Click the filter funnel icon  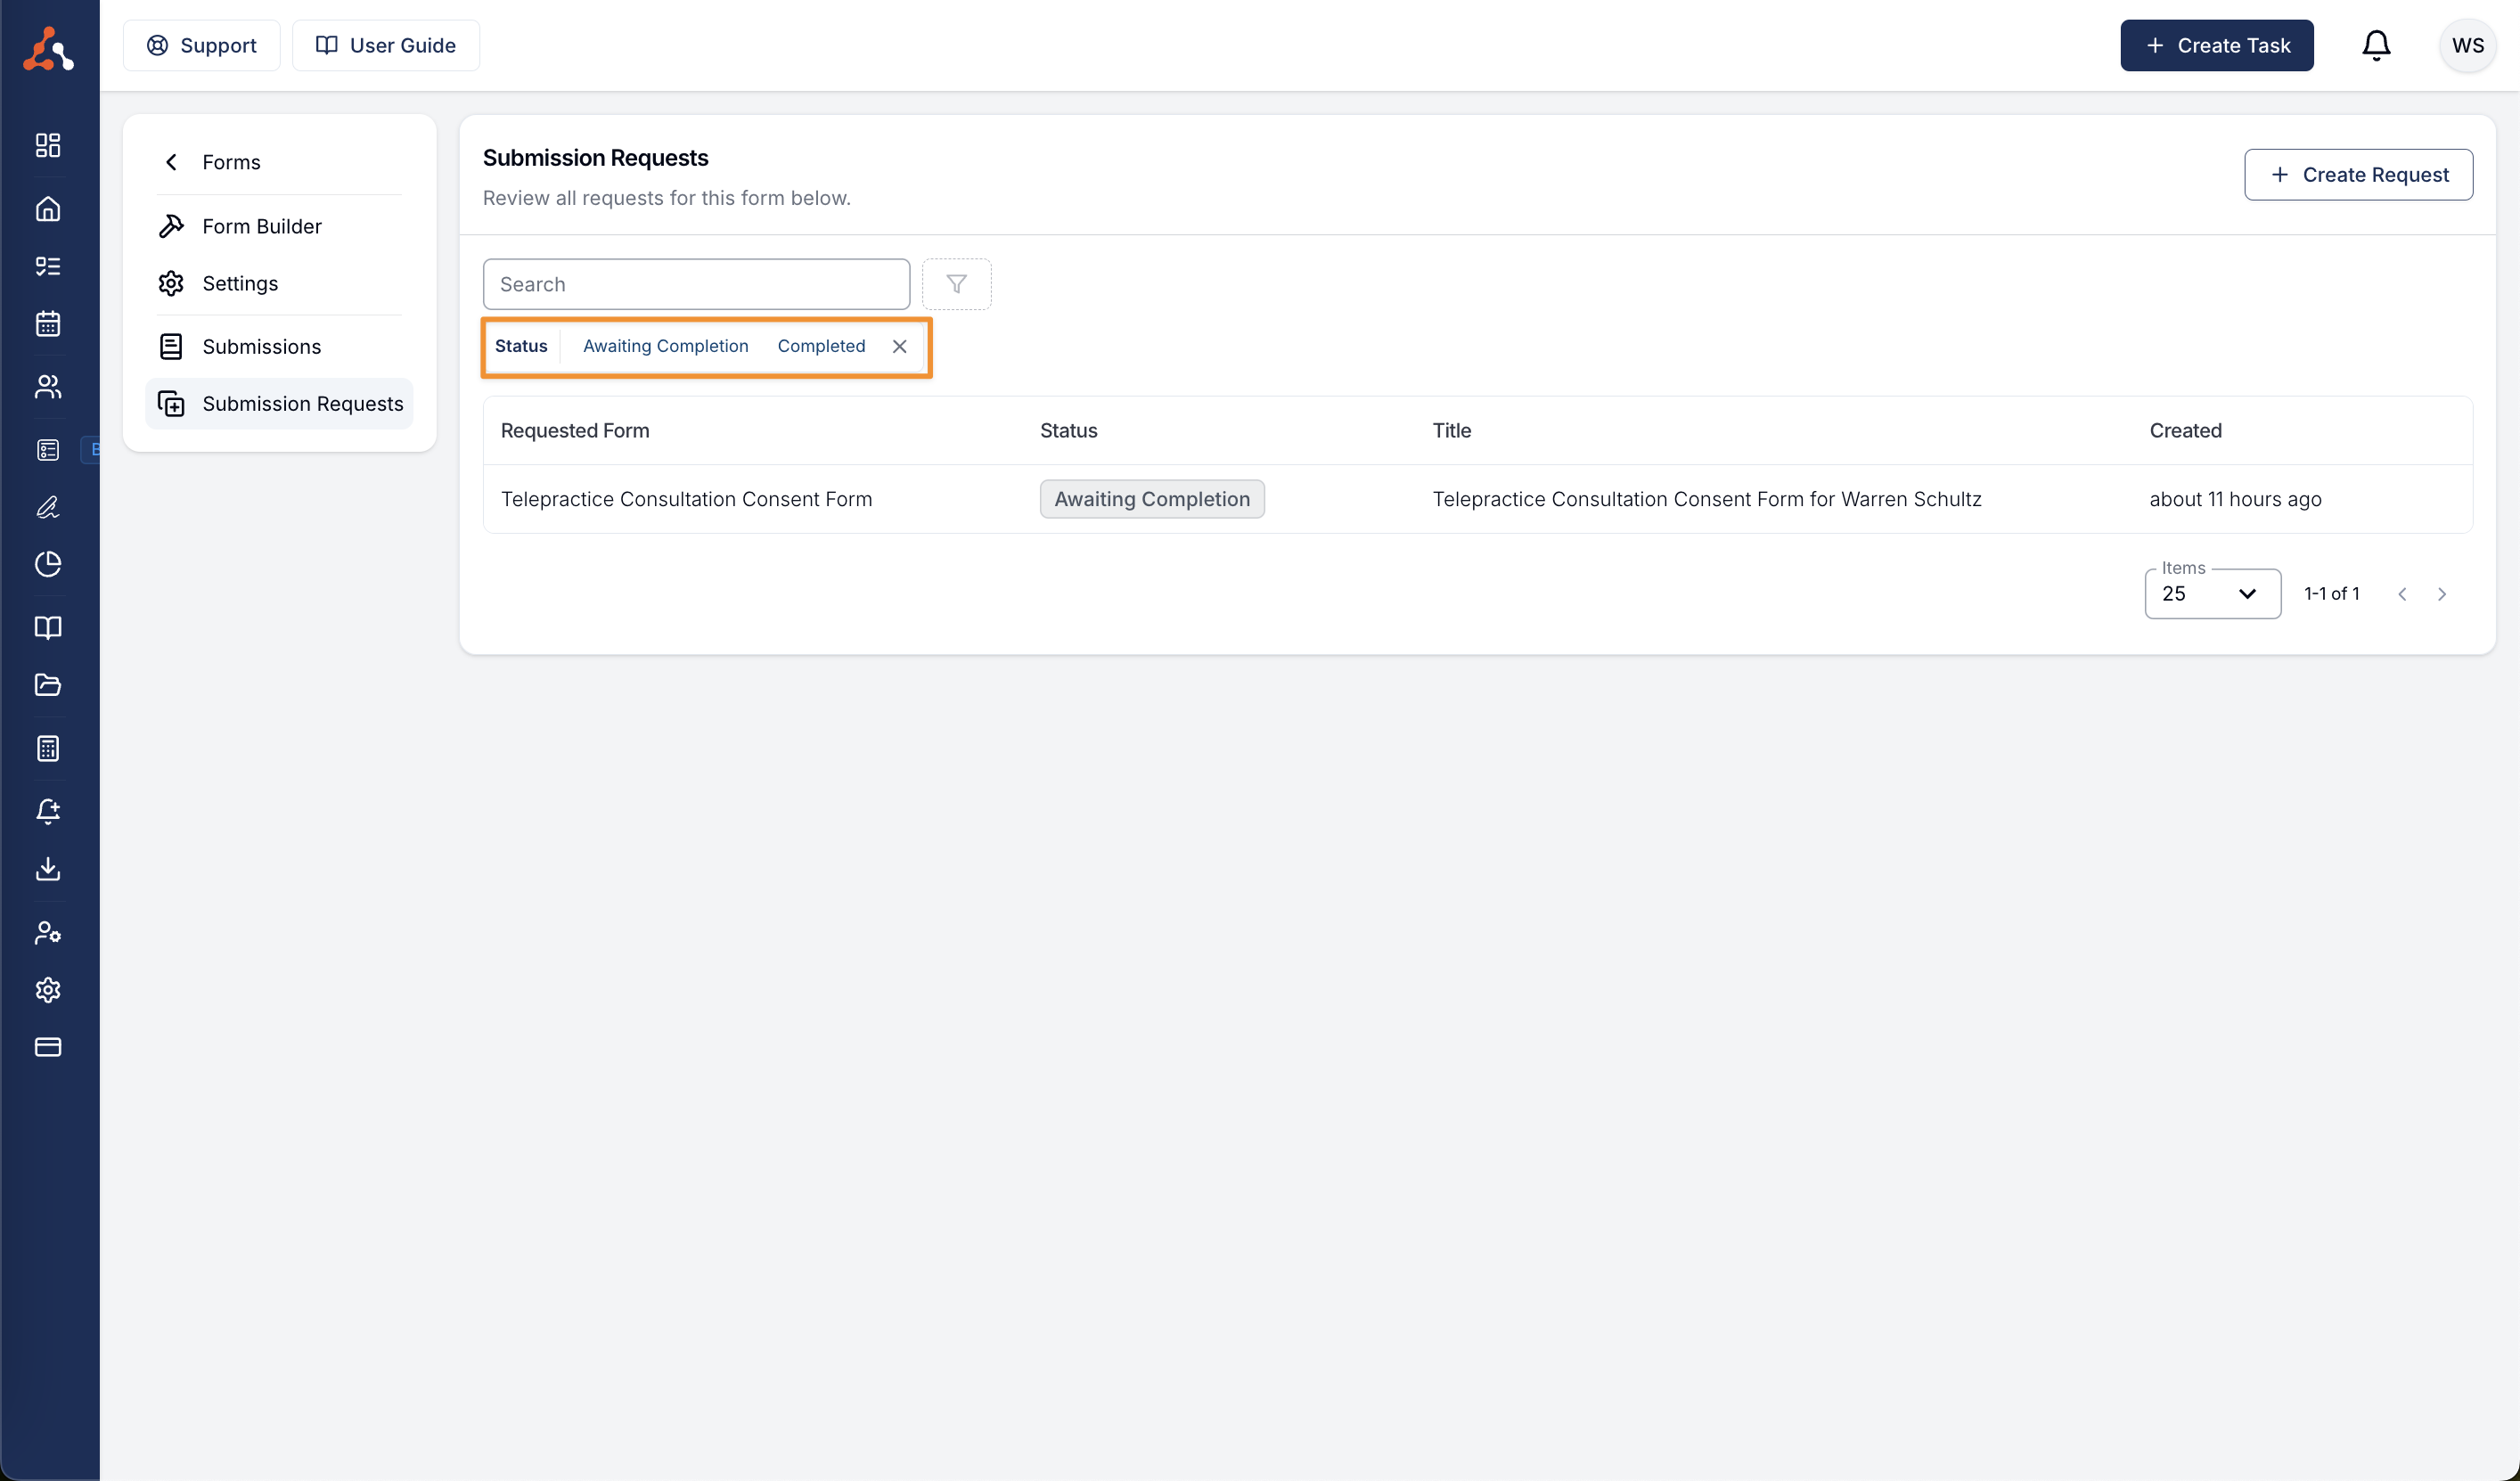(956, 284)
